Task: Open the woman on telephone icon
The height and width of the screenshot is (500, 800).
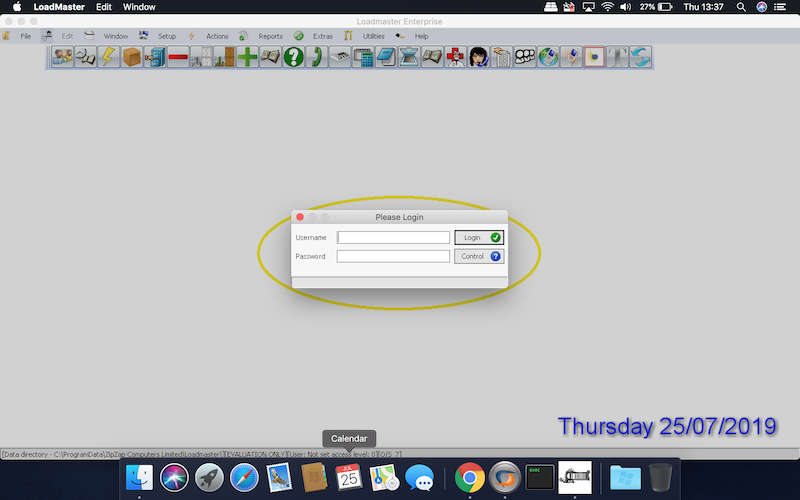Action: 479,57
